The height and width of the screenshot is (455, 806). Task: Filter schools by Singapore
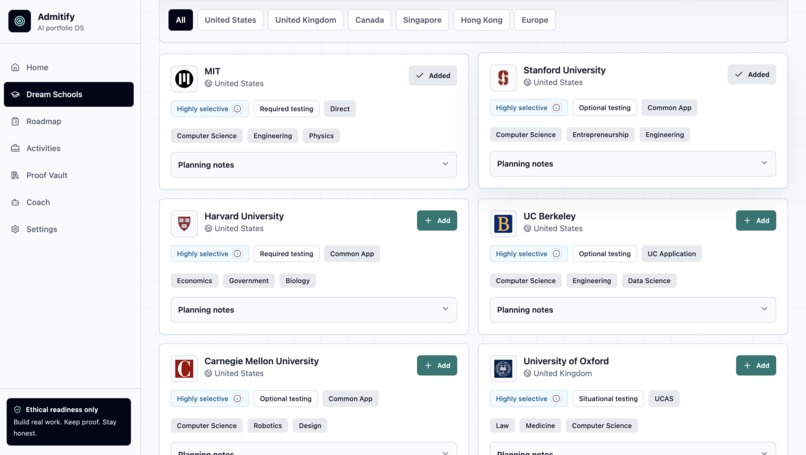point(422,20)
